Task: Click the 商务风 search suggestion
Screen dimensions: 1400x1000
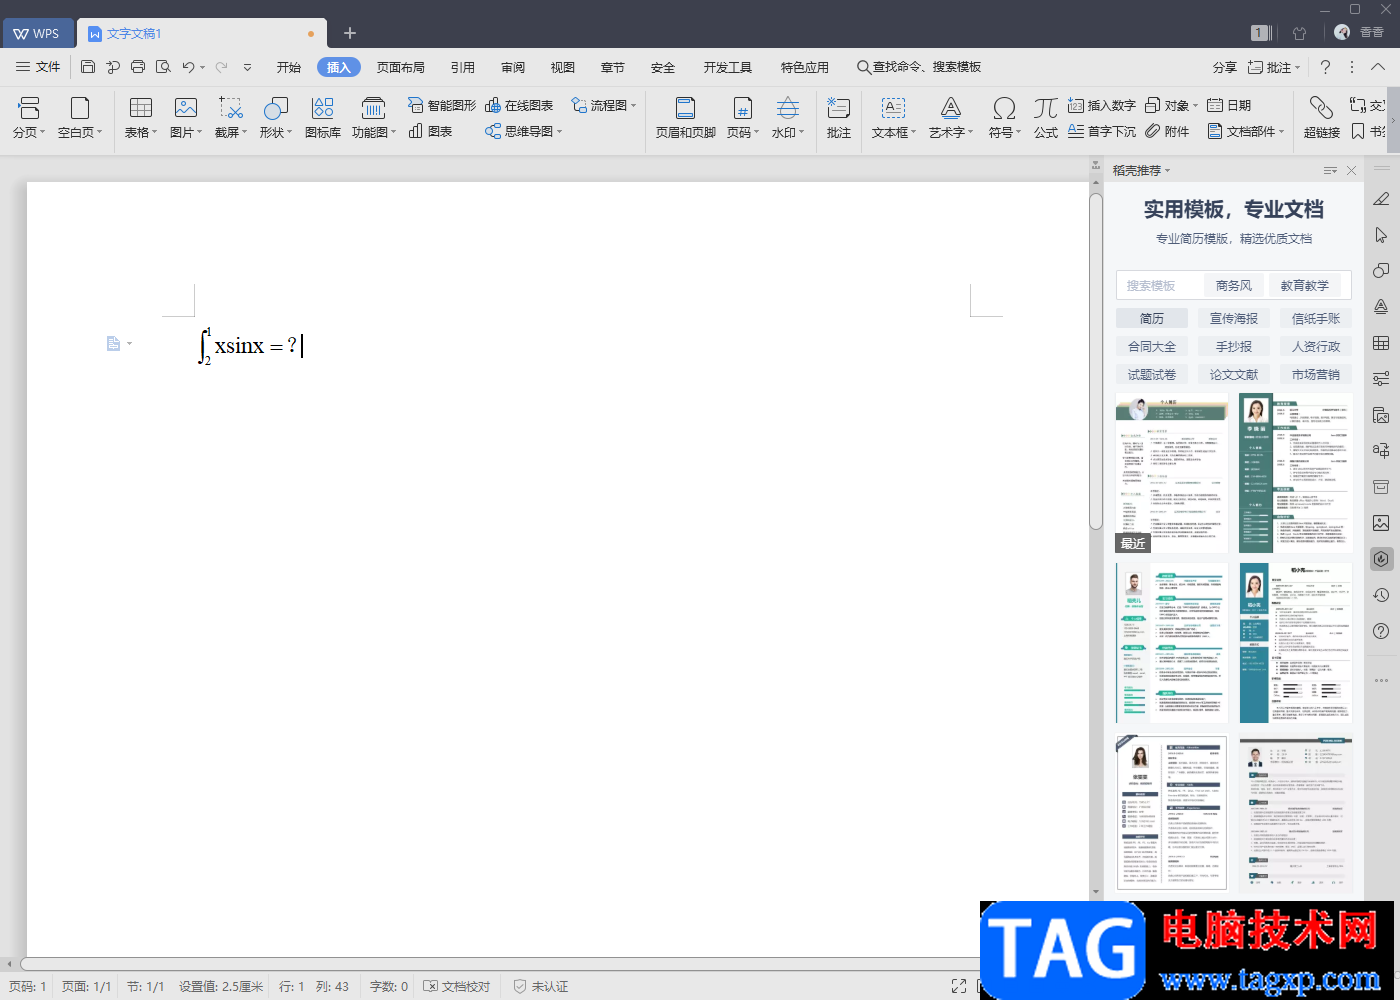Action: (1234, 285)
